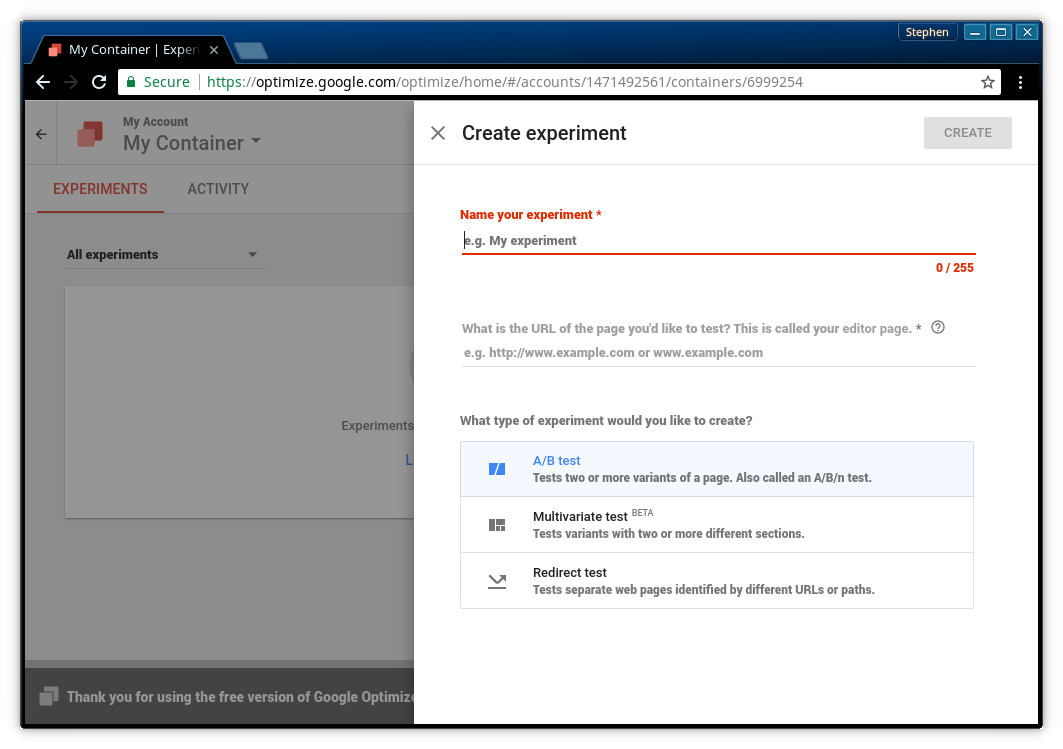Maximize the browser window
This screenshot has height=749, width=1063.
(x=1001, y=32)
